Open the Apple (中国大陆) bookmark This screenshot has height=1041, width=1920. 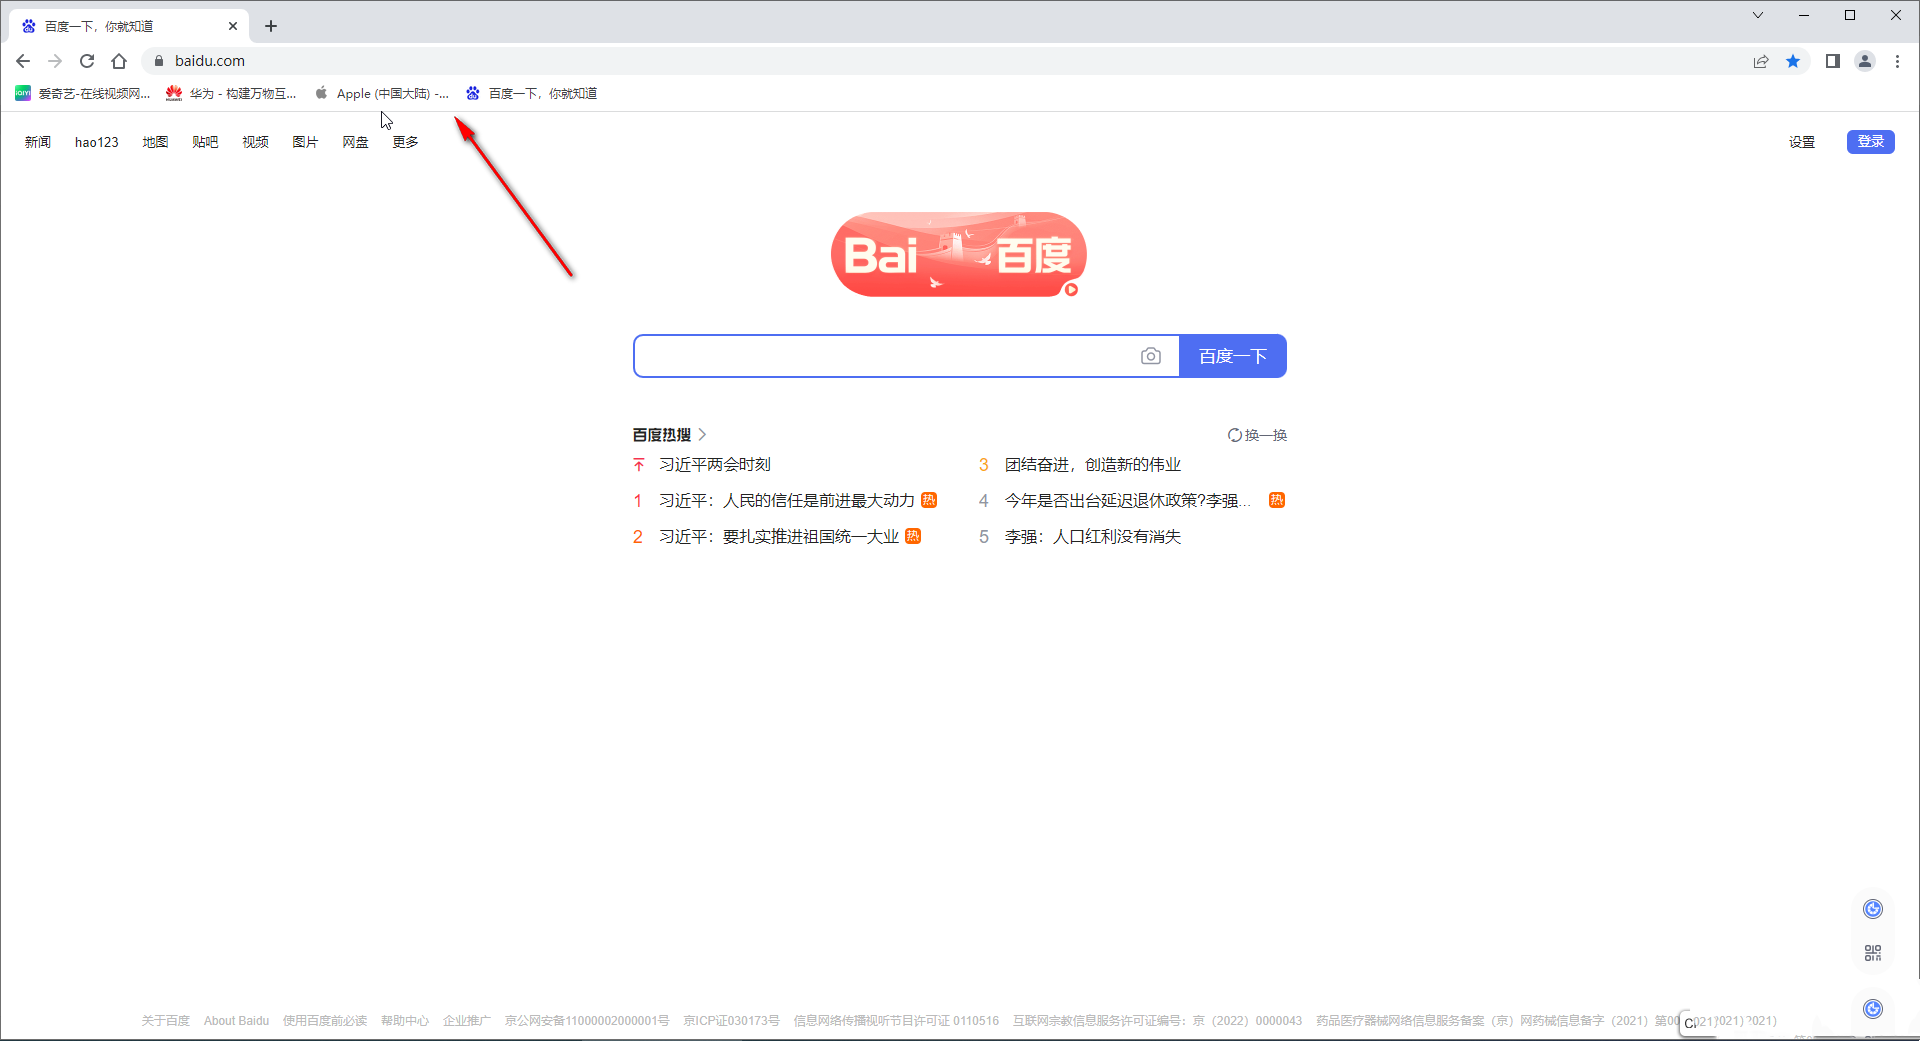pyautogui.click(x=382, y=93)
